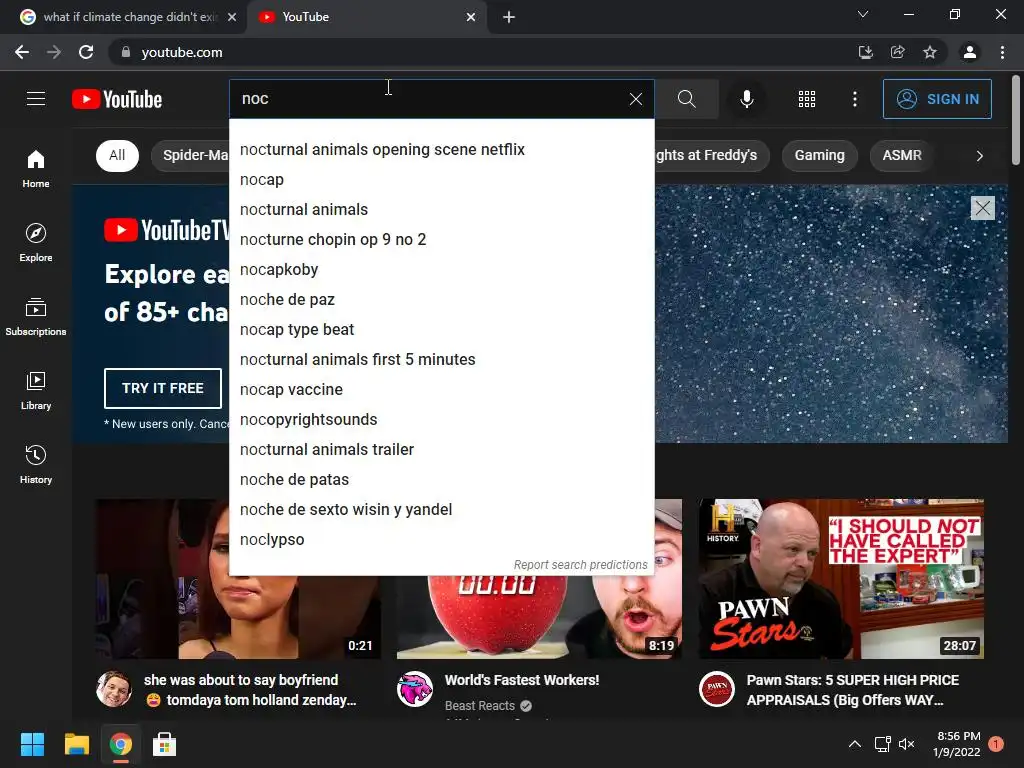The width and height of the screenshot is (1024, 768).
Task: Click TRY IT FREE button
Action: (x=163, y=388)
